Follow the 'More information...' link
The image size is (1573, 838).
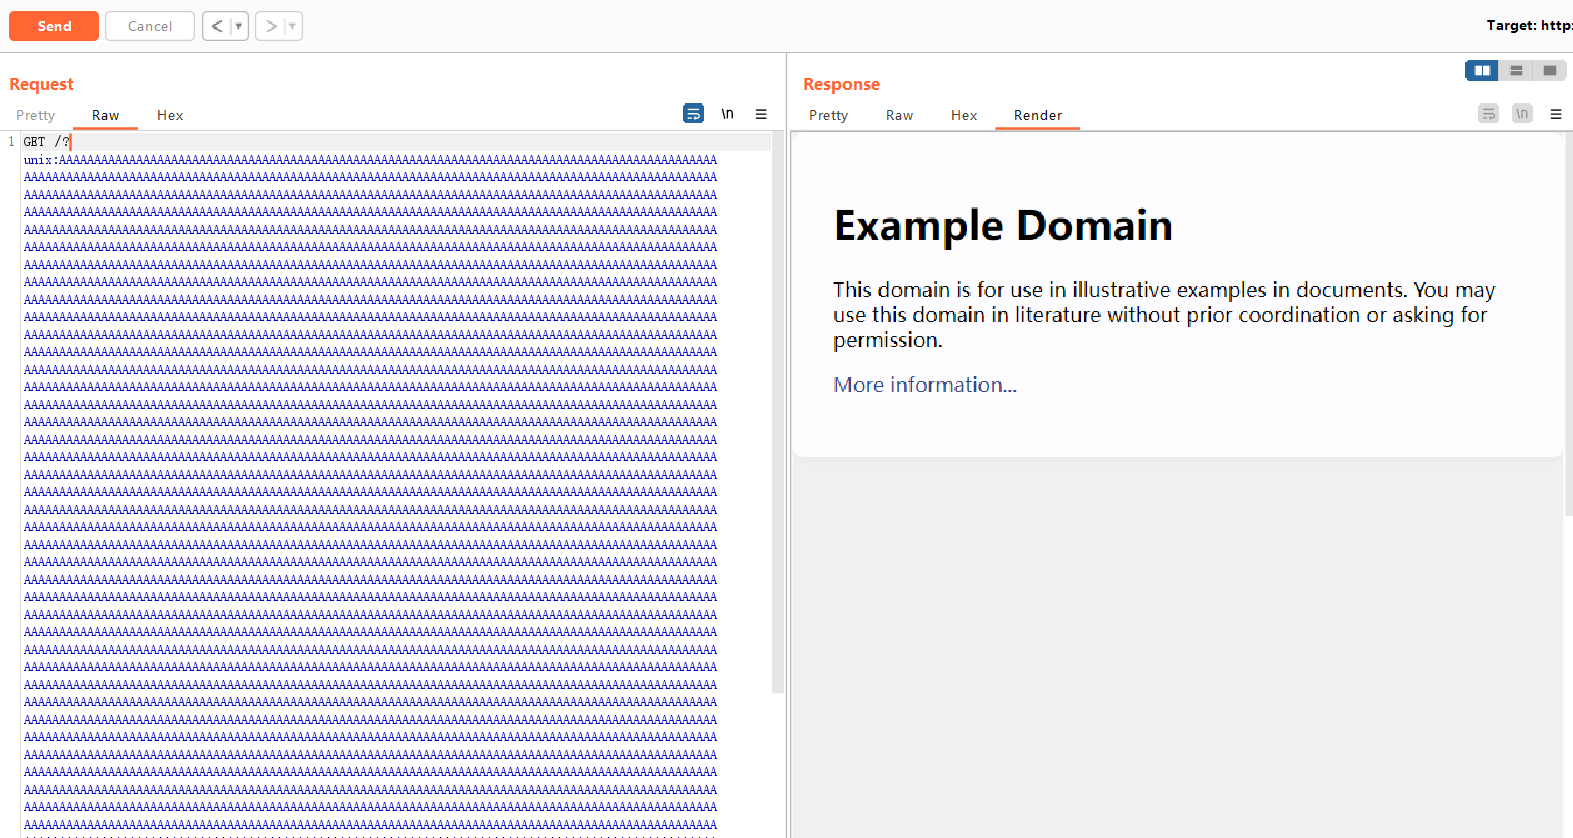pos(925,385)
